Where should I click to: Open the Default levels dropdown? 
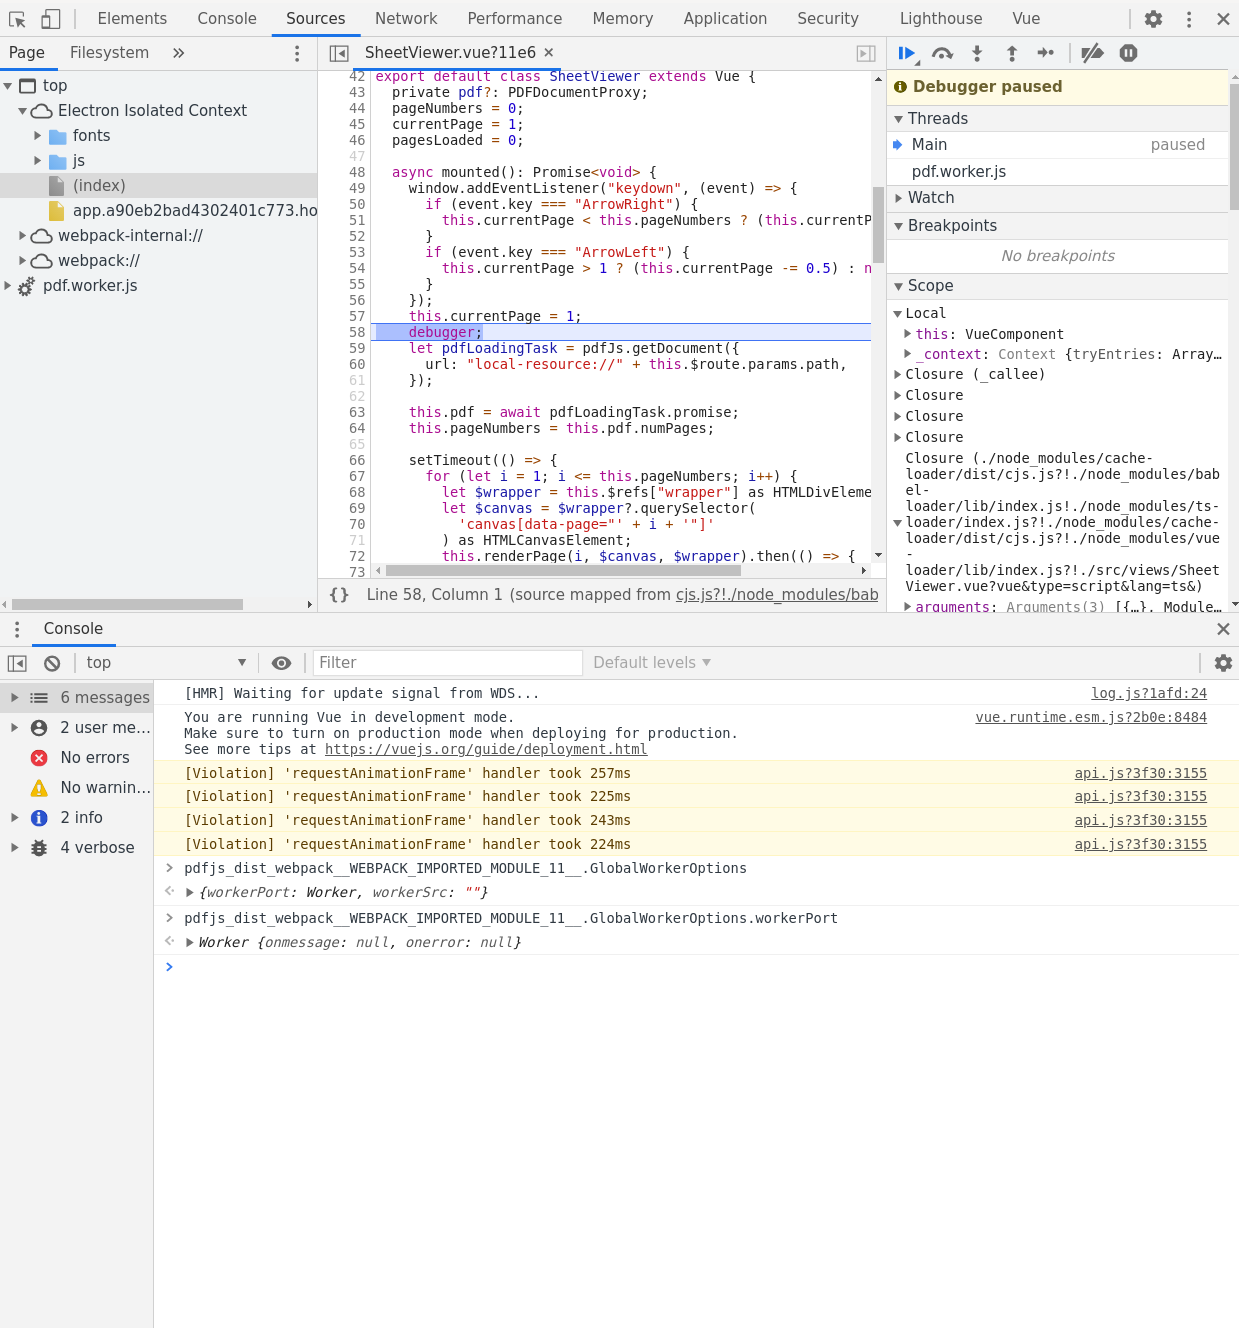coord(651,662)
